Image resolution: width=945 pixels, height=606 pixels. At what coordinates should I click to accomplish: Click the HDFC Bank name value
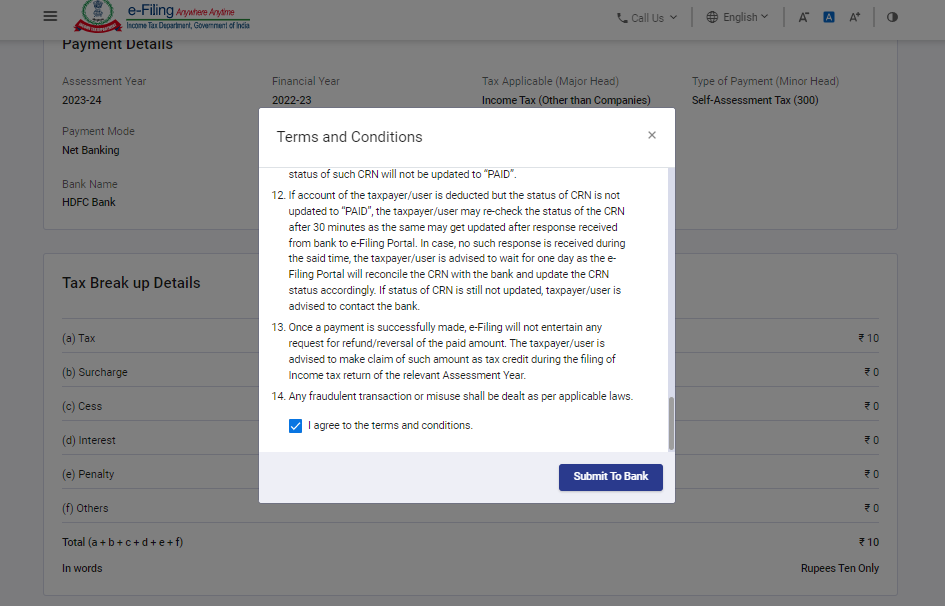click(x=89, y=202)
